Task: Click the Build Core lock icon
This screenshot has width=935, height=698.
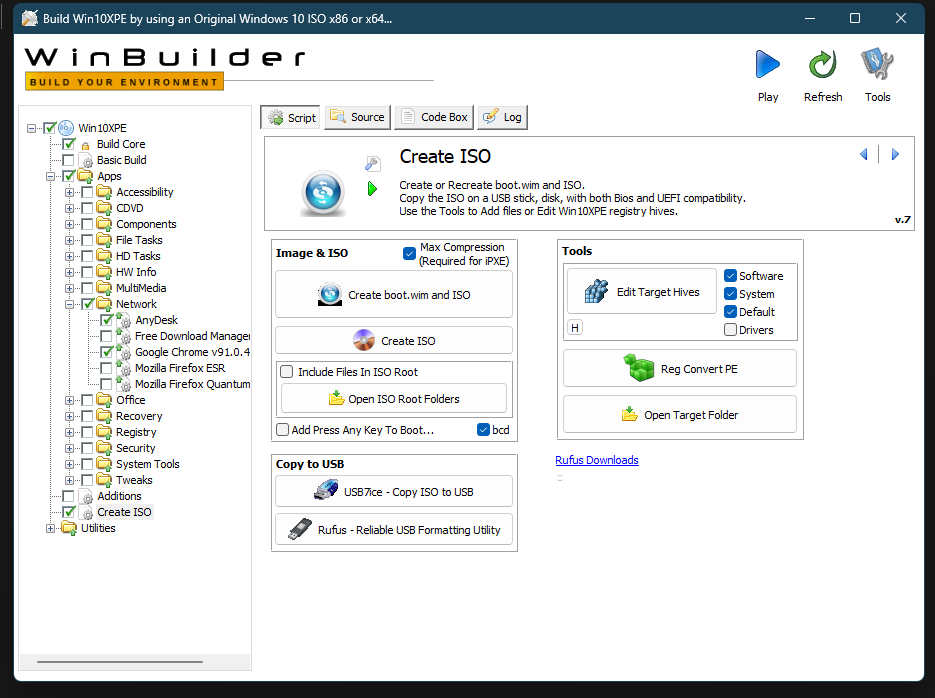Action: [86, 145]
